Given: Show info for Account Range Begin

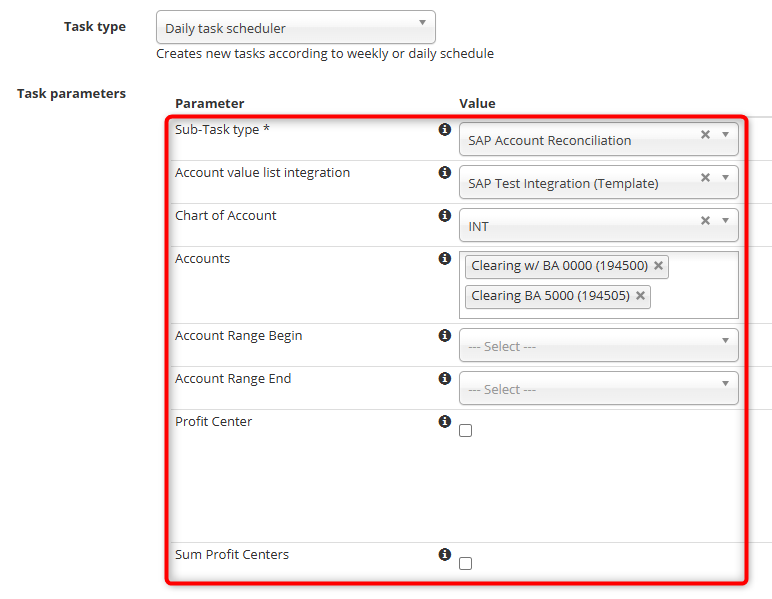Looking at the screenshot, I should [x=445, y=336].
